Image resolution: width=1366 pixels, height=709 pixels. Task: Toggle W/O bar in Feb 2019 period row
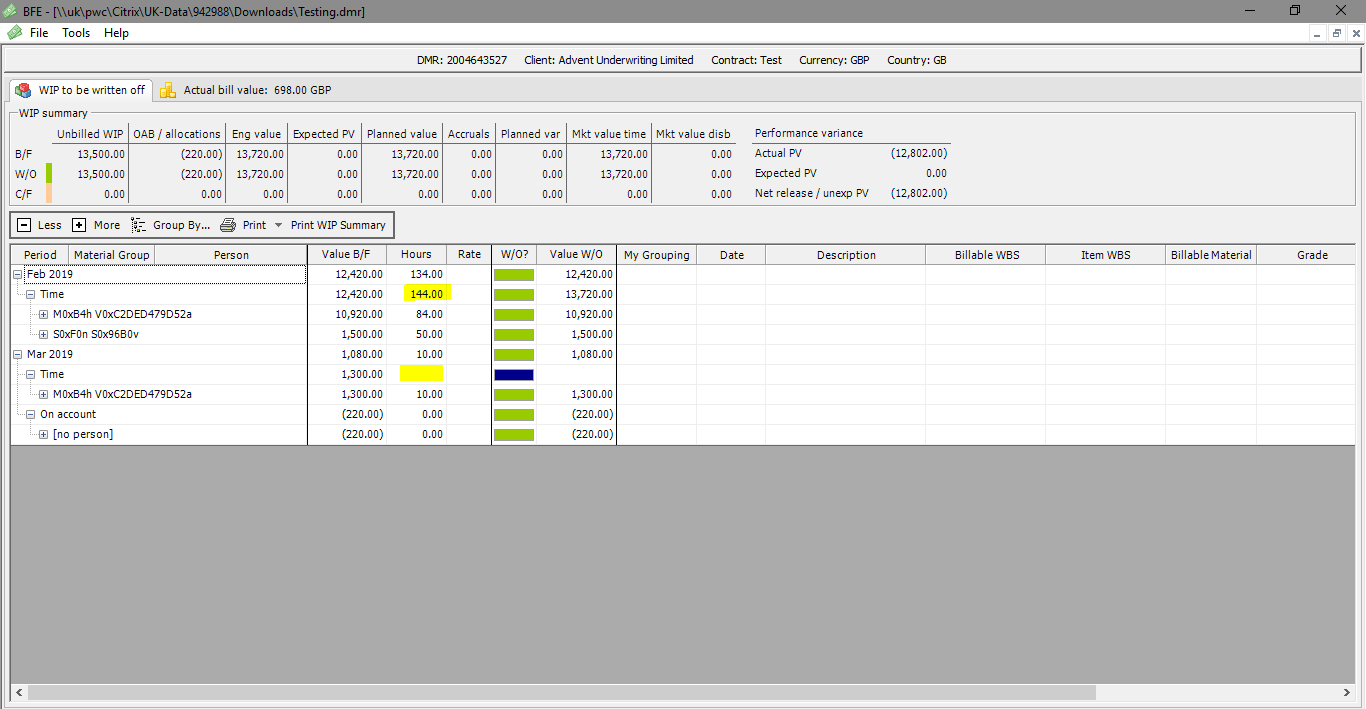click(514, 275)
